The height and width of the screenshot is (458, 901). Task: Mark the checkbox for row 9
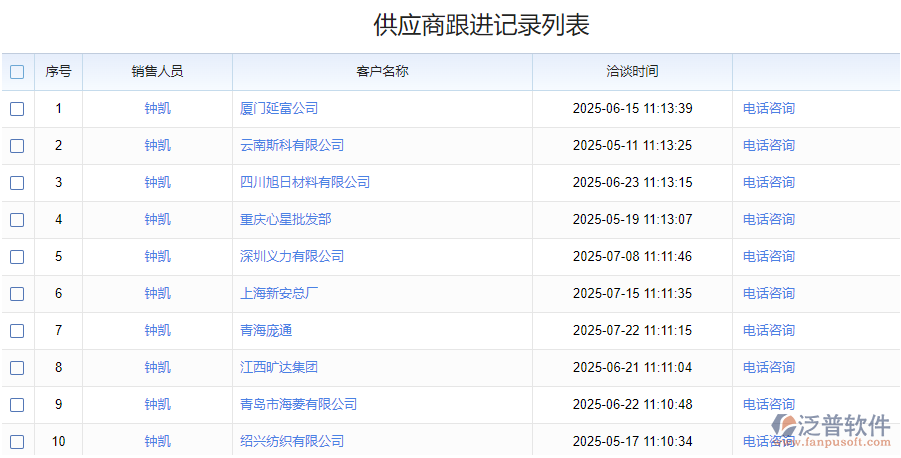point(17,405)
